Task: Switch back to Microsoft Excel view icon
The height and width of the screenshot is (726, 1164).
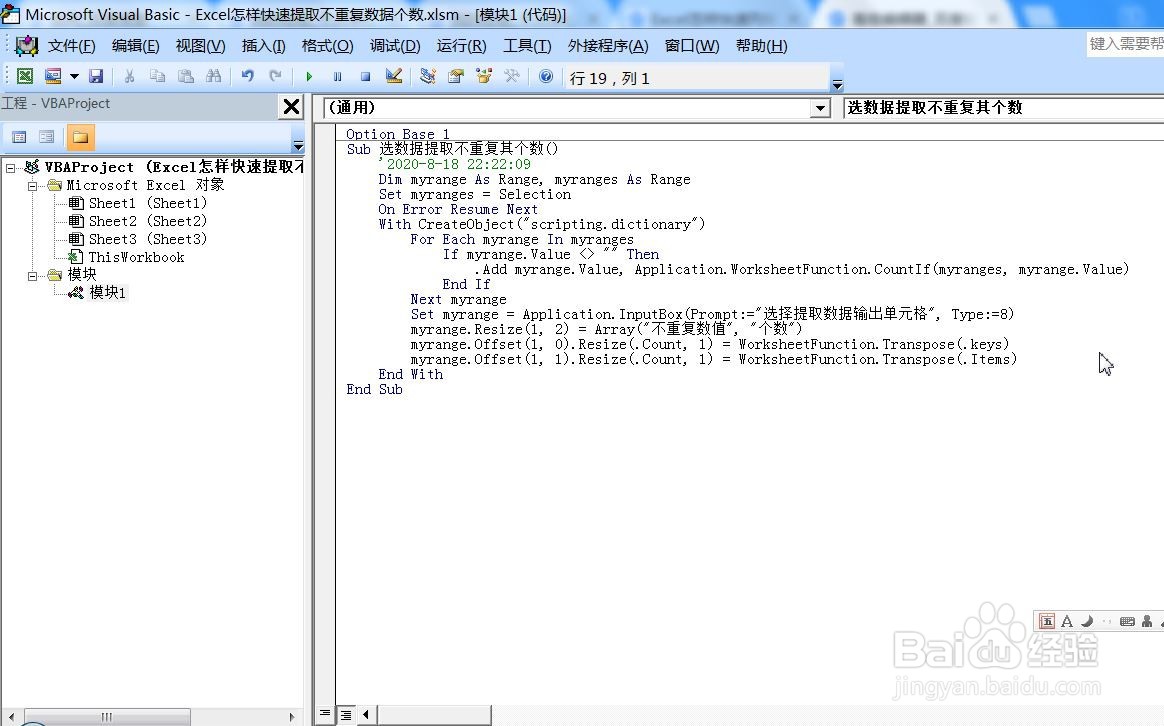Action: (x=24, y=76)
